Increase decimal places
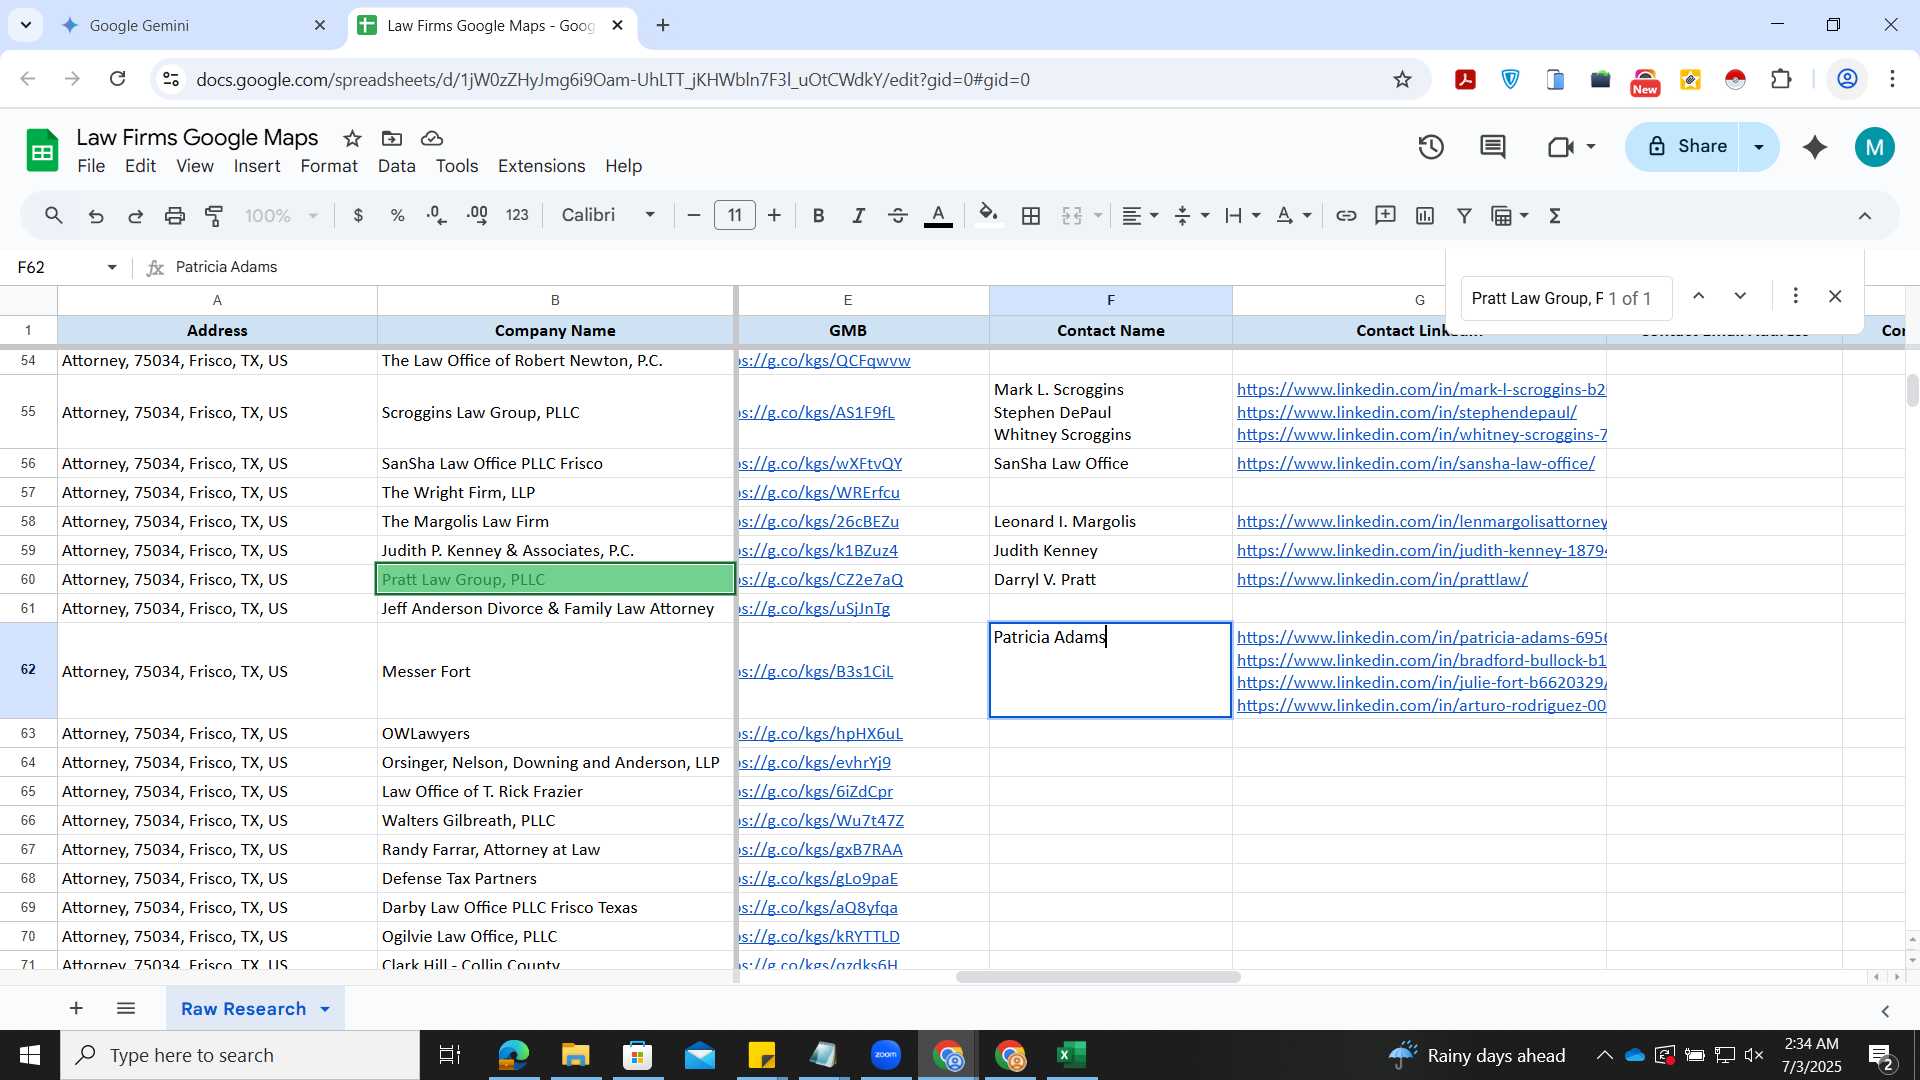Viewport: 1920px width, 1080px height. pos(477,215)
